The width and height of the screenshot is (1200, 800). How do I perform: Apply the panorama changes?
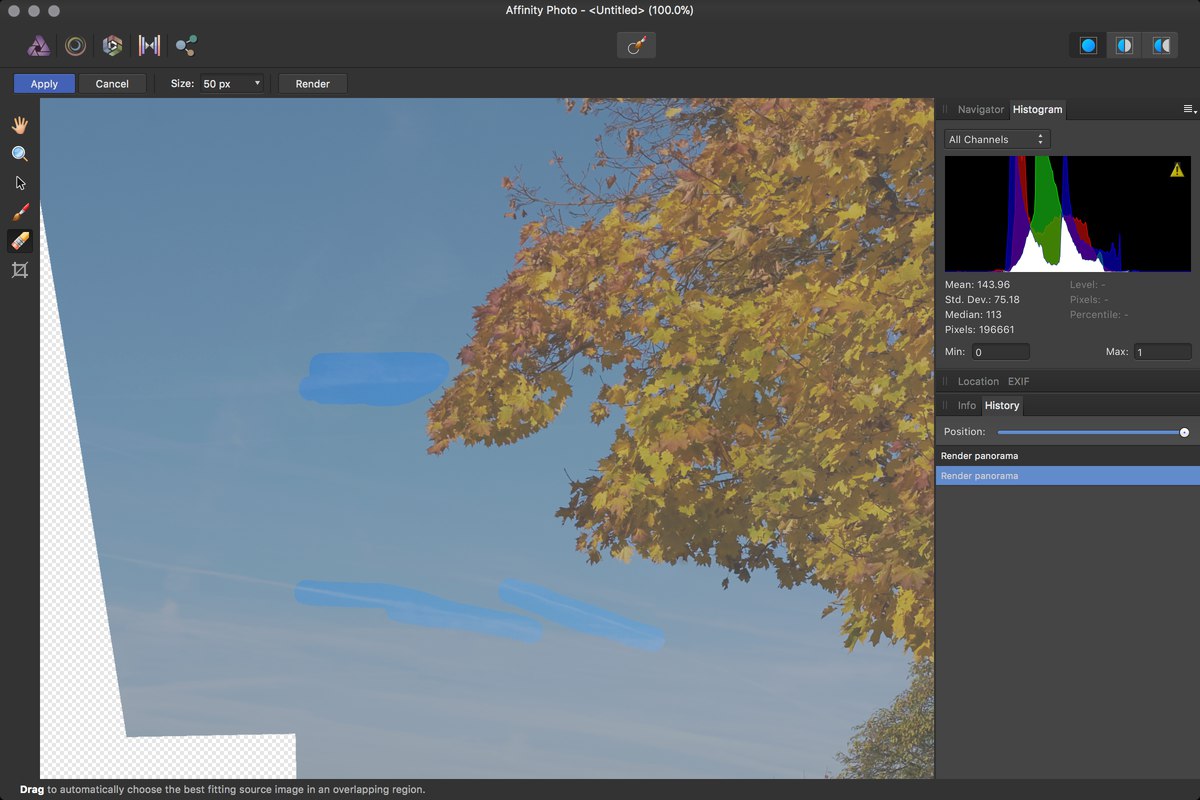(x=44, y=84)
